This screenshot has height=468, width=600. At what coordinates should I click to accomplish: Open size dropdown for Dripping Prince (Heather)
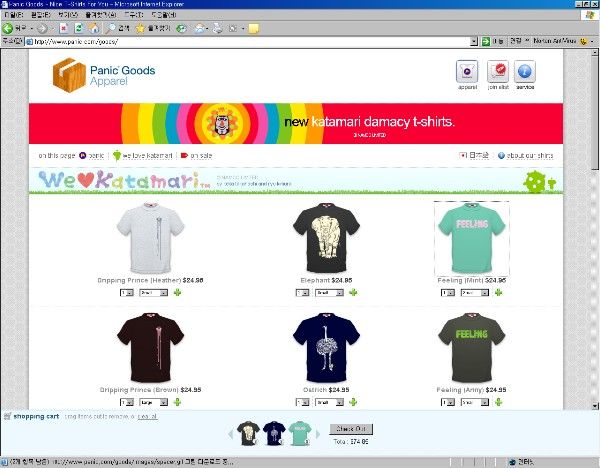(153, 293)
